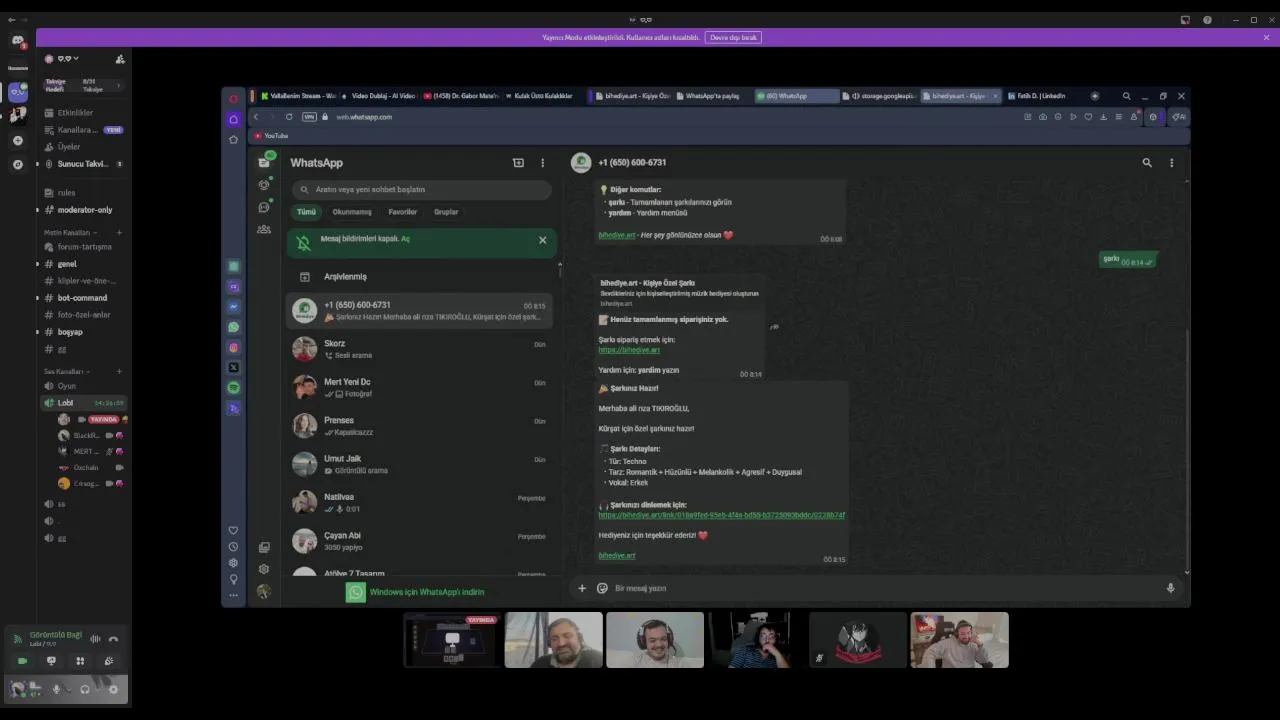Switch to WhatsApp'ta paylaş browser tab

pyautogui.click(x=712, y=96)
